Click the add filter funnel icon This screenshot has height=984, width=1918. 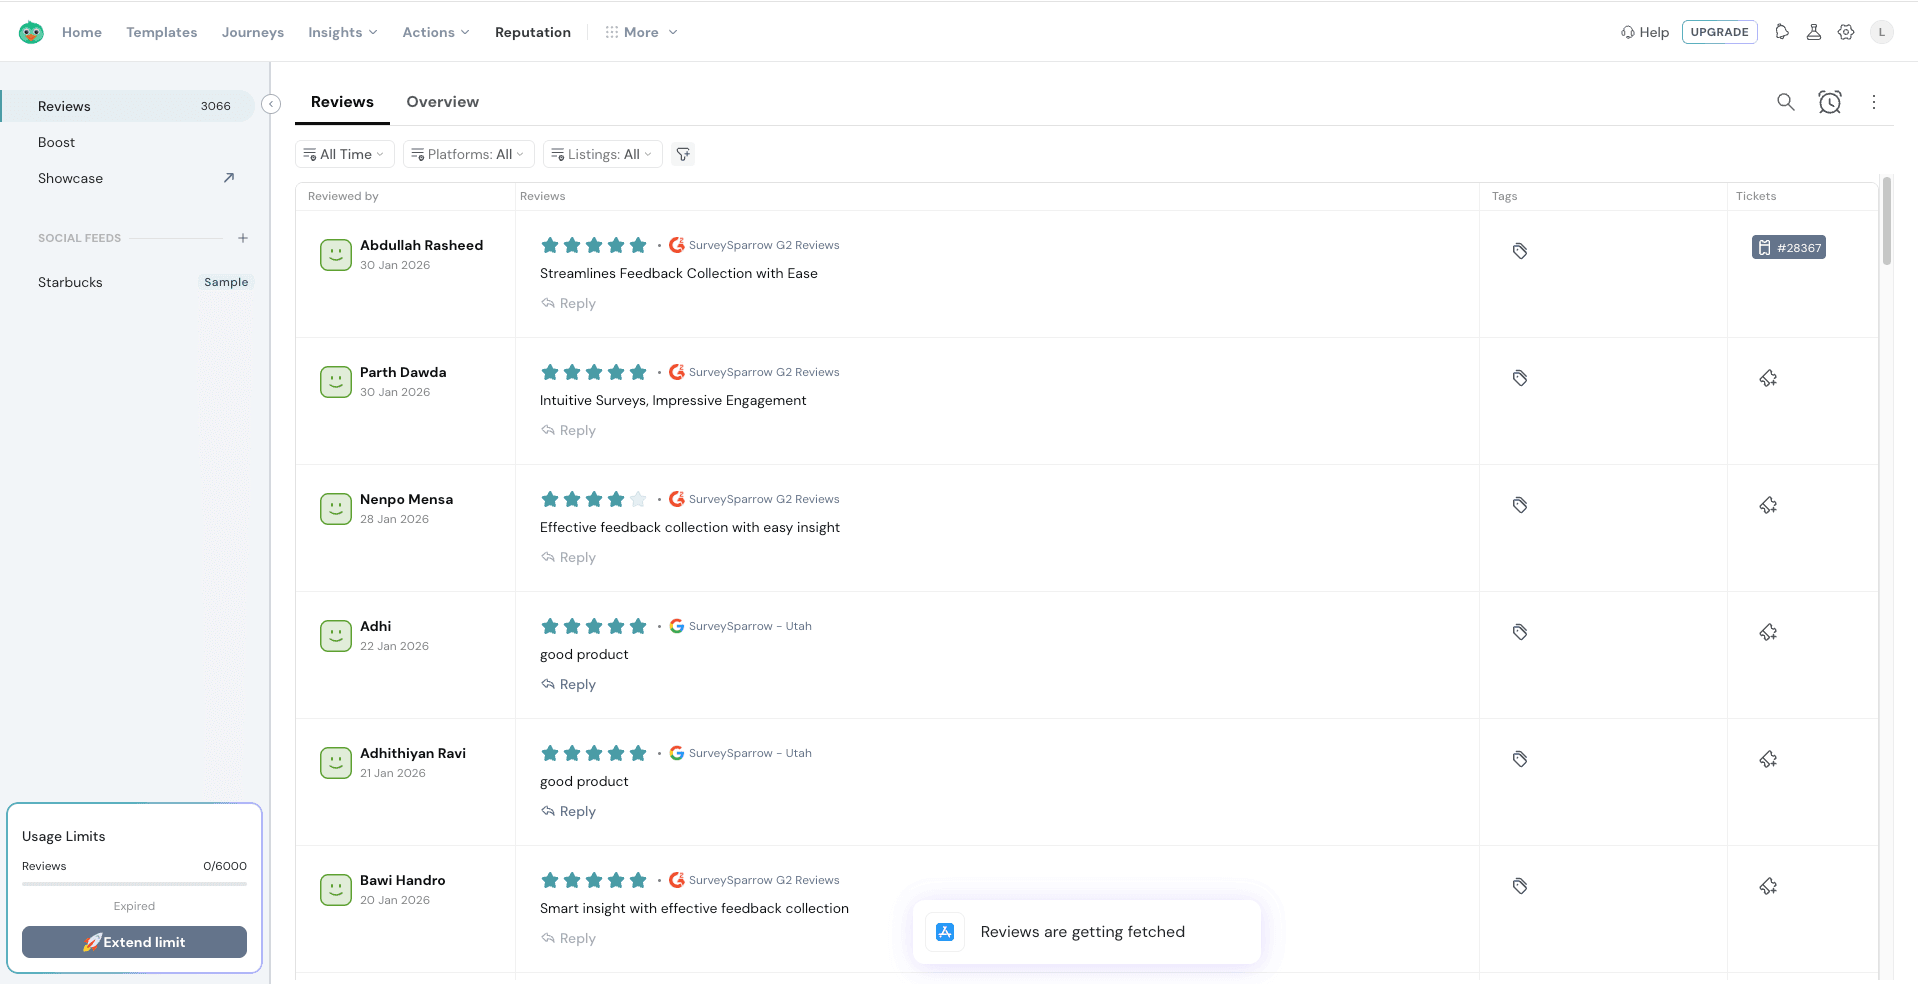[683, 154]
